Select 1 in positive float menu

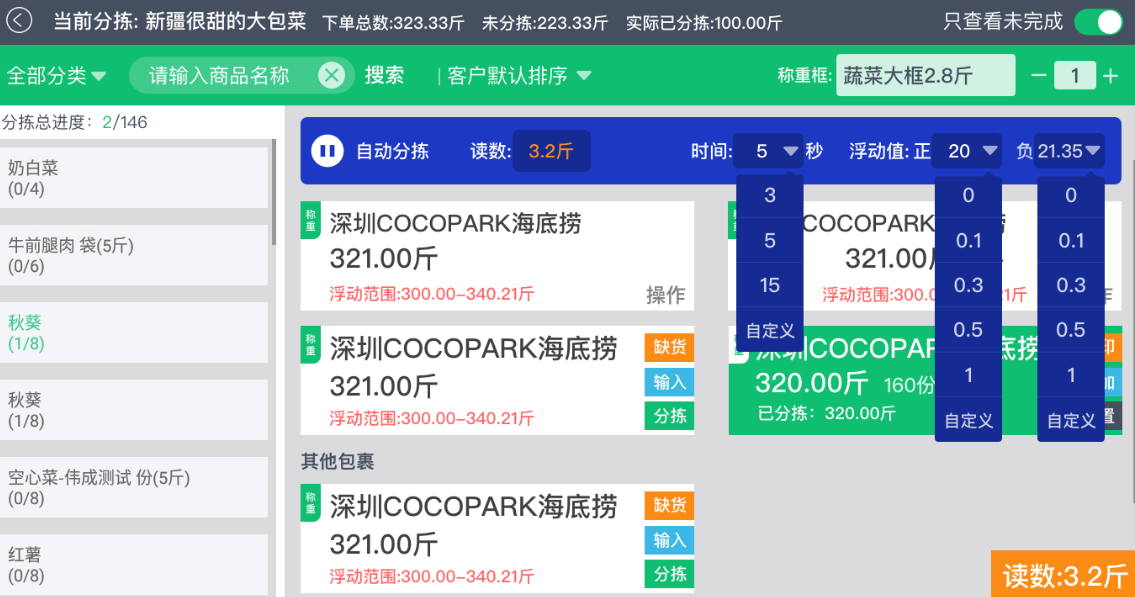click(x=969, y=375)
